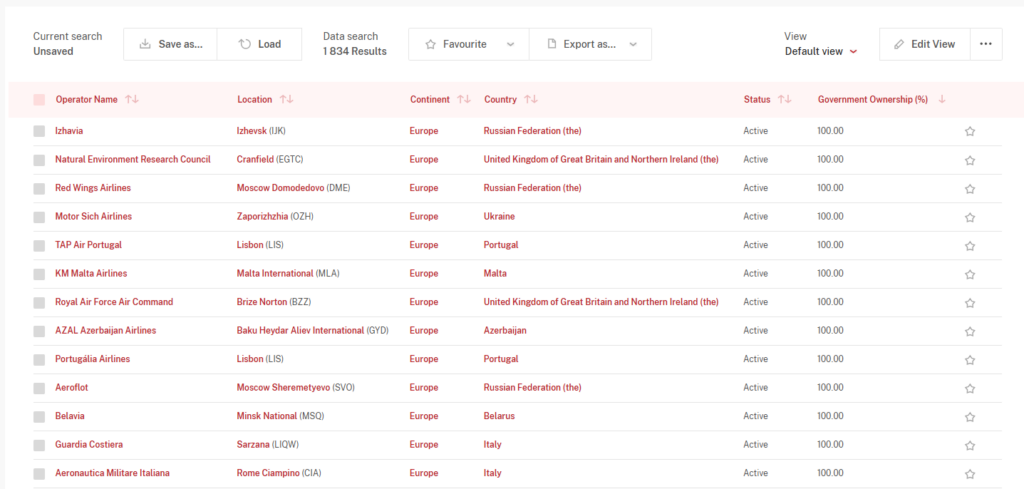Viewport: 1024px width, 489px height.
Task: Click the Status column sort icon
Action: coord(784,100)
